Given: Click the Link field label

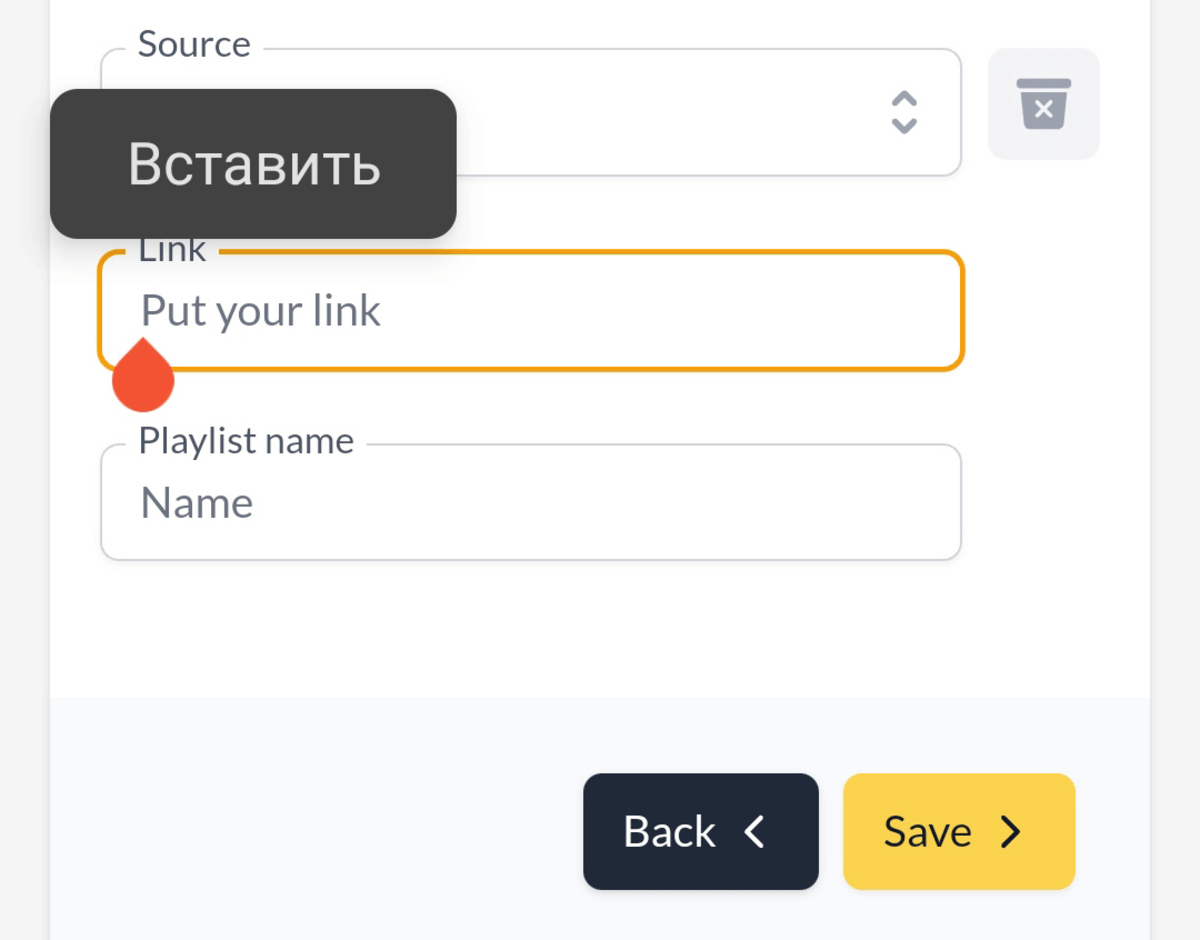Looking at the screenshot, I should 172,249.
